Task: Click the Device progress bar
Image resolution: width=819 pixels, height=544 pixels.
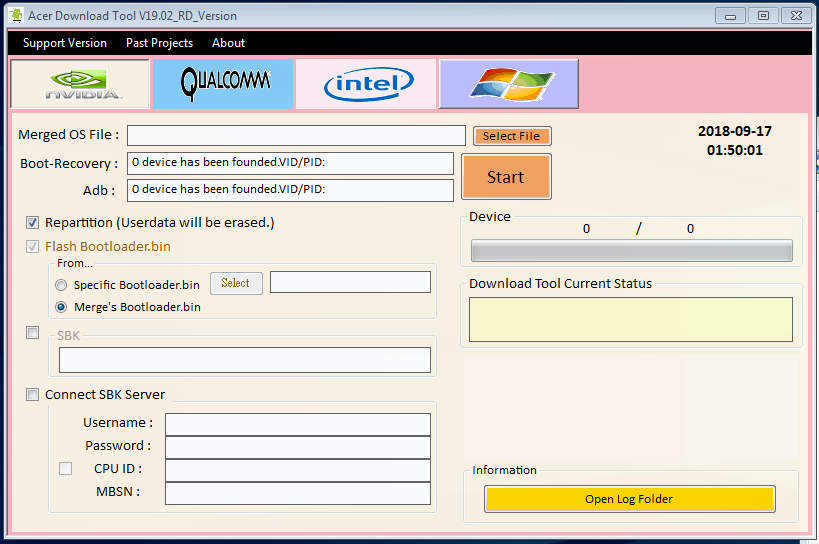Action: tap(631, 251)
